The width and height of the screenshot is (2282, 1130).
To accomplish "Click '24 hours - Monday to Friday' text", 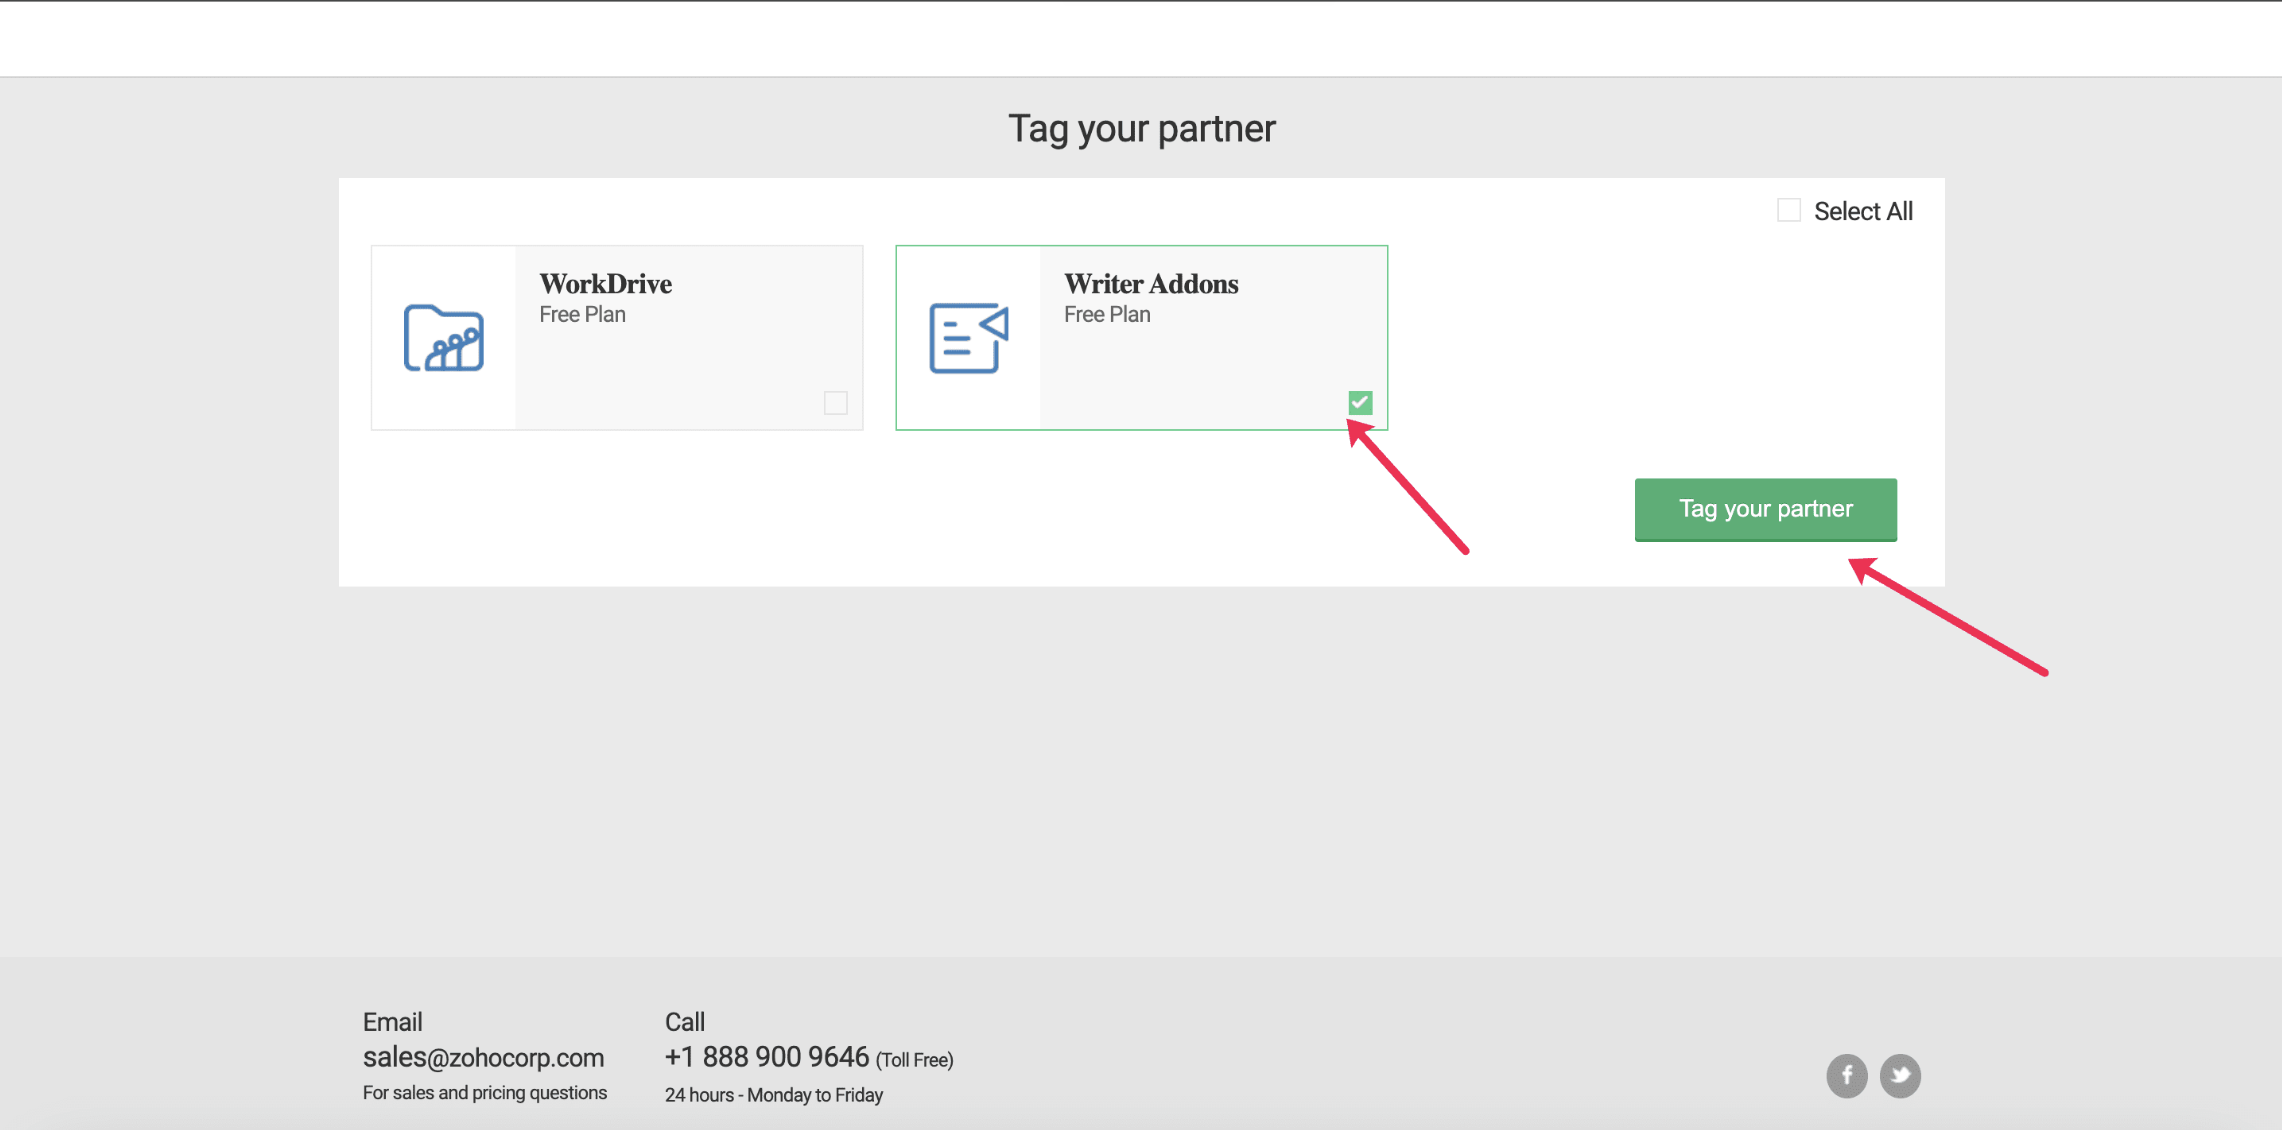I will point(774,1095).
